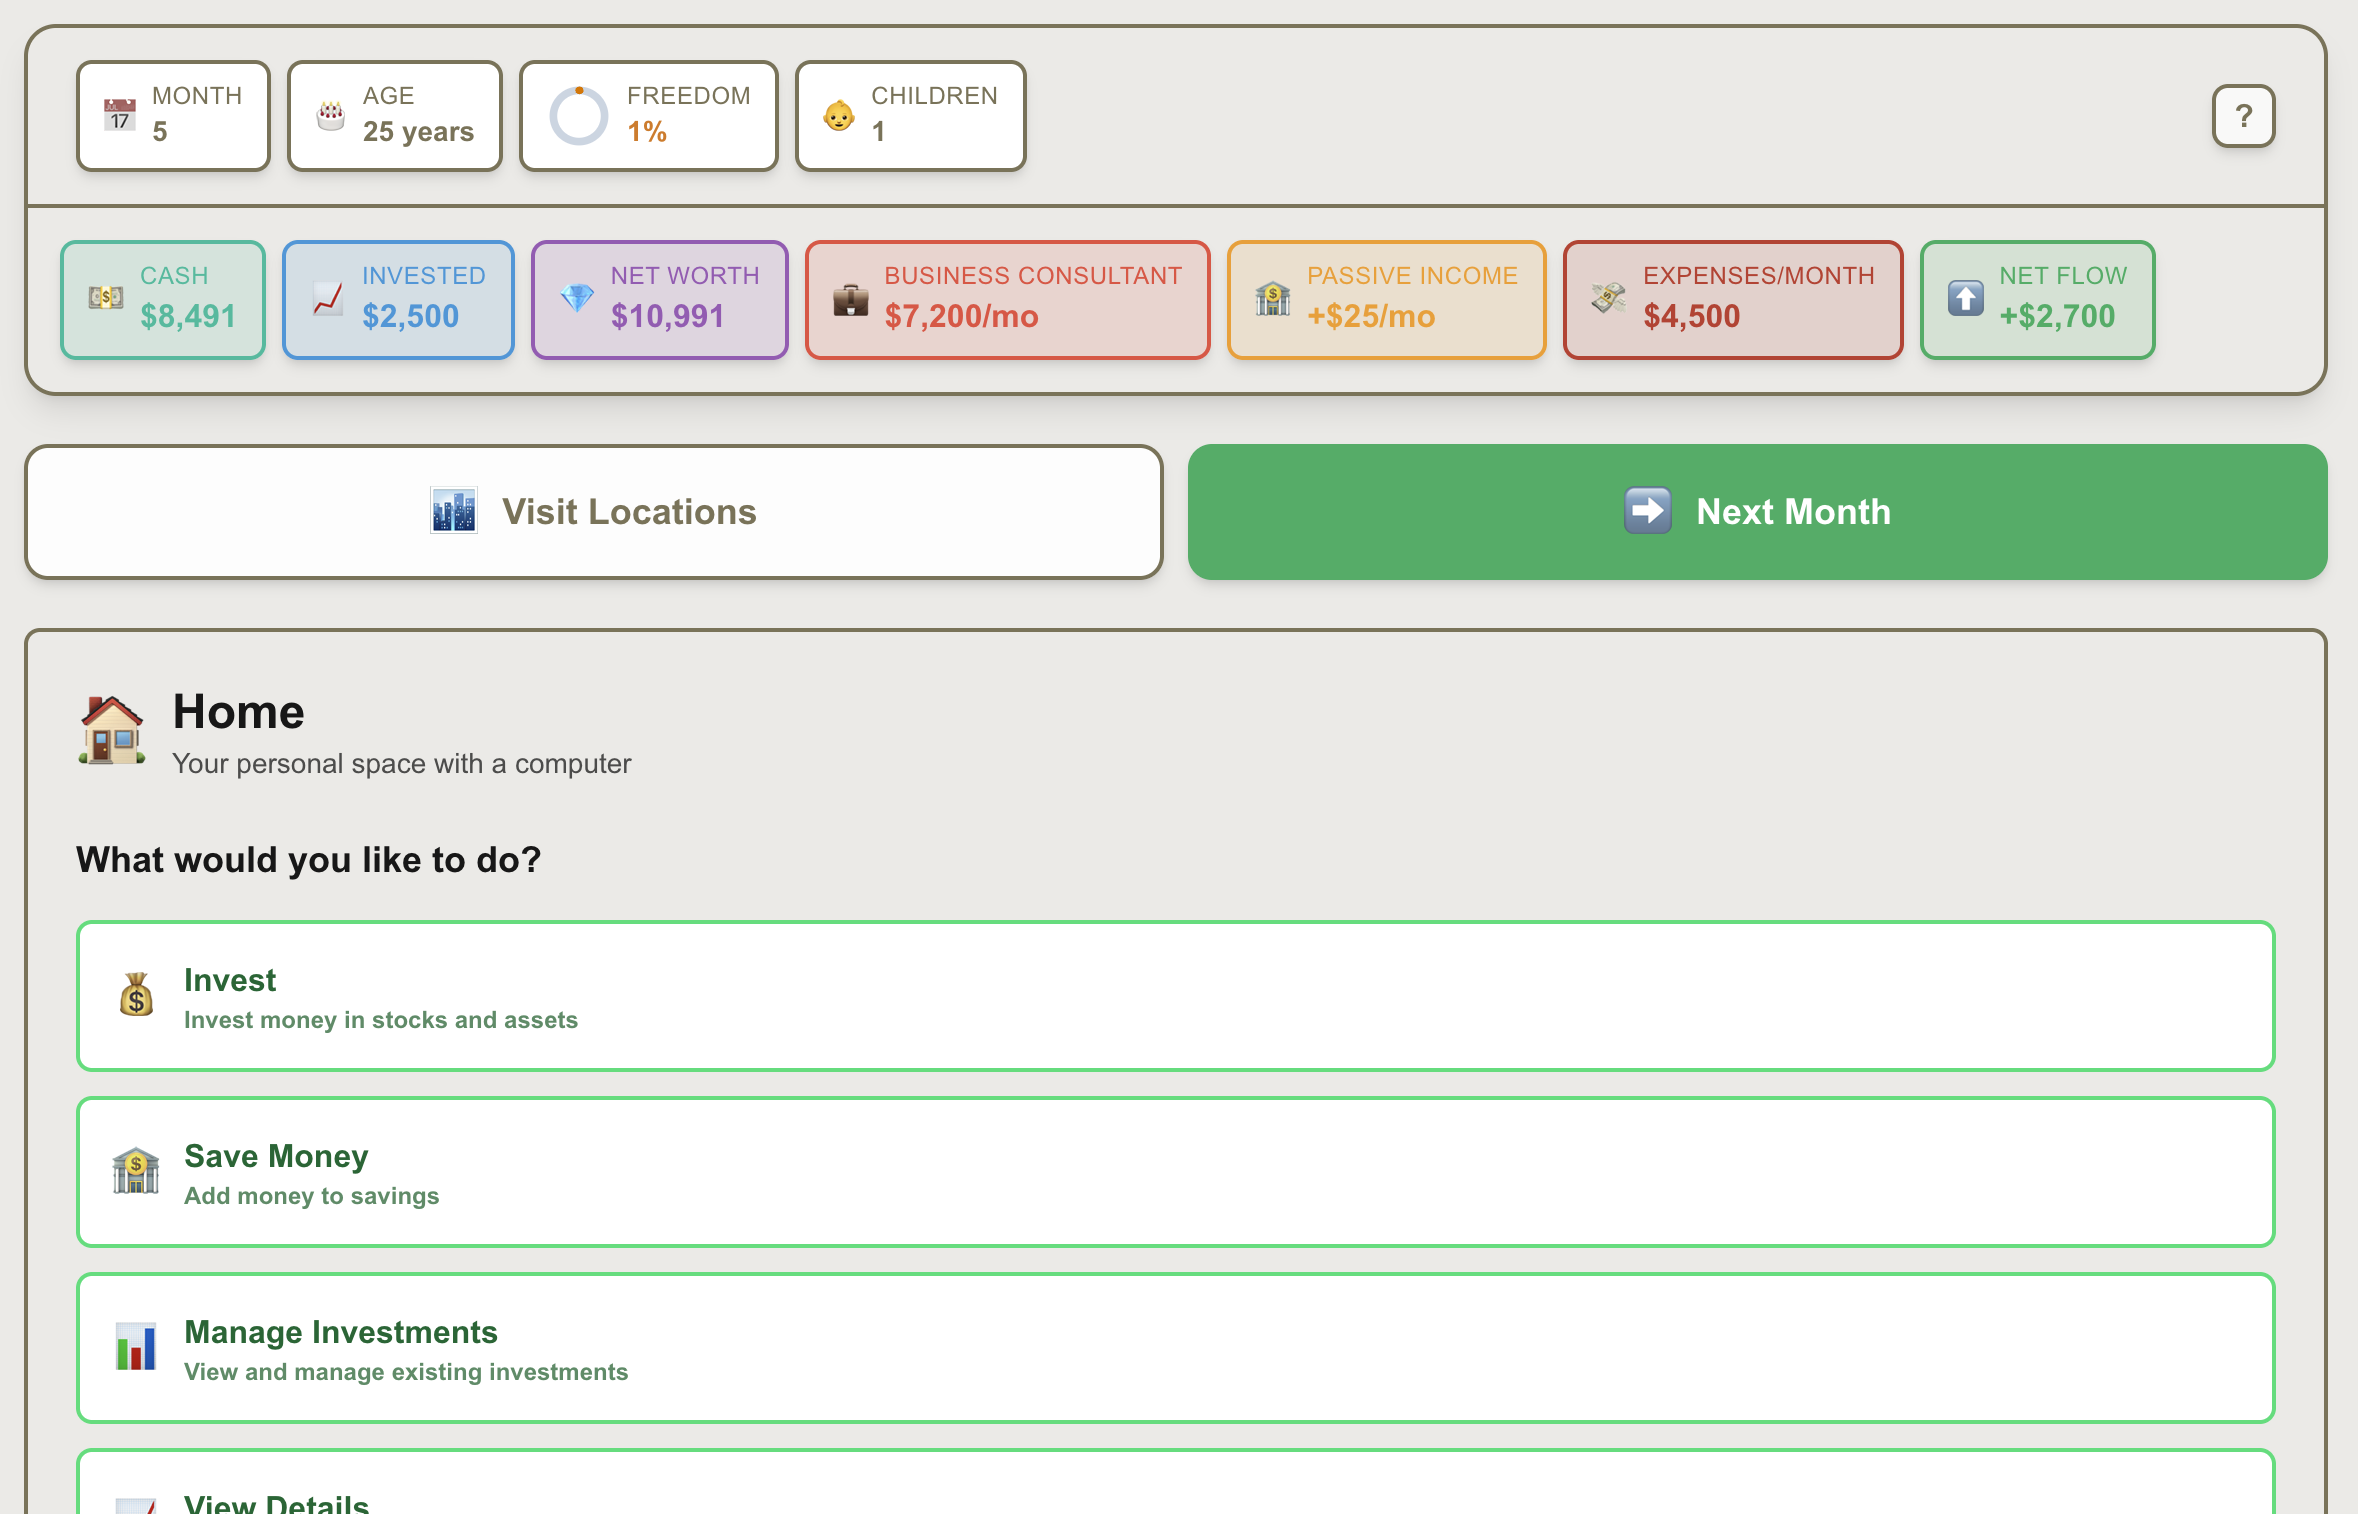Click the diamond Net Worth icon

577,298
